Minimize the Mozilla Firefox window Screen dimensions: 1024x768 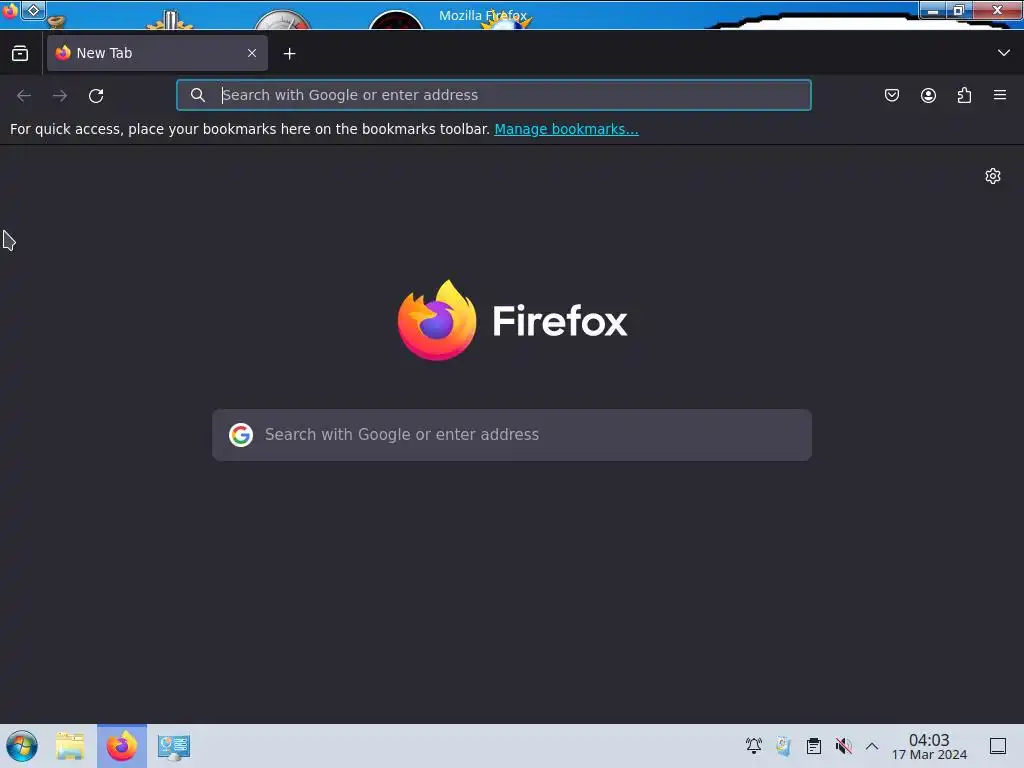(933, 10)
